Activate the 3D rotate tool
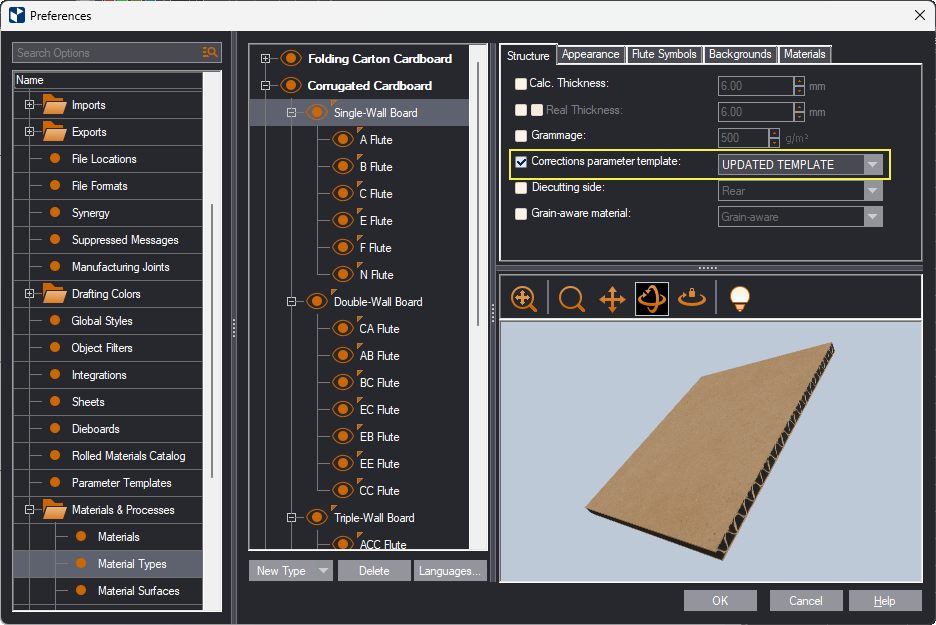 [x=652, y=298]
